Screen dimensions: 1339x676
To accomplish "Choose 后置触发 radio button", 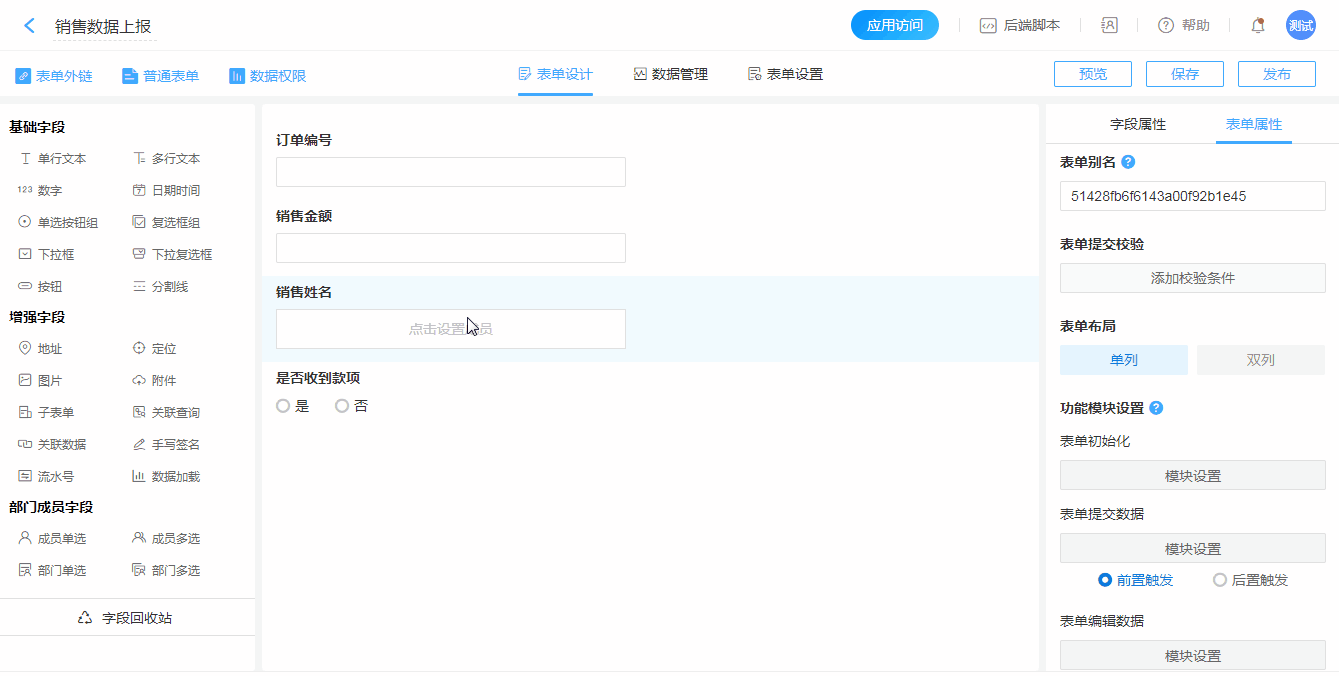I will [x=1219, y=580].
